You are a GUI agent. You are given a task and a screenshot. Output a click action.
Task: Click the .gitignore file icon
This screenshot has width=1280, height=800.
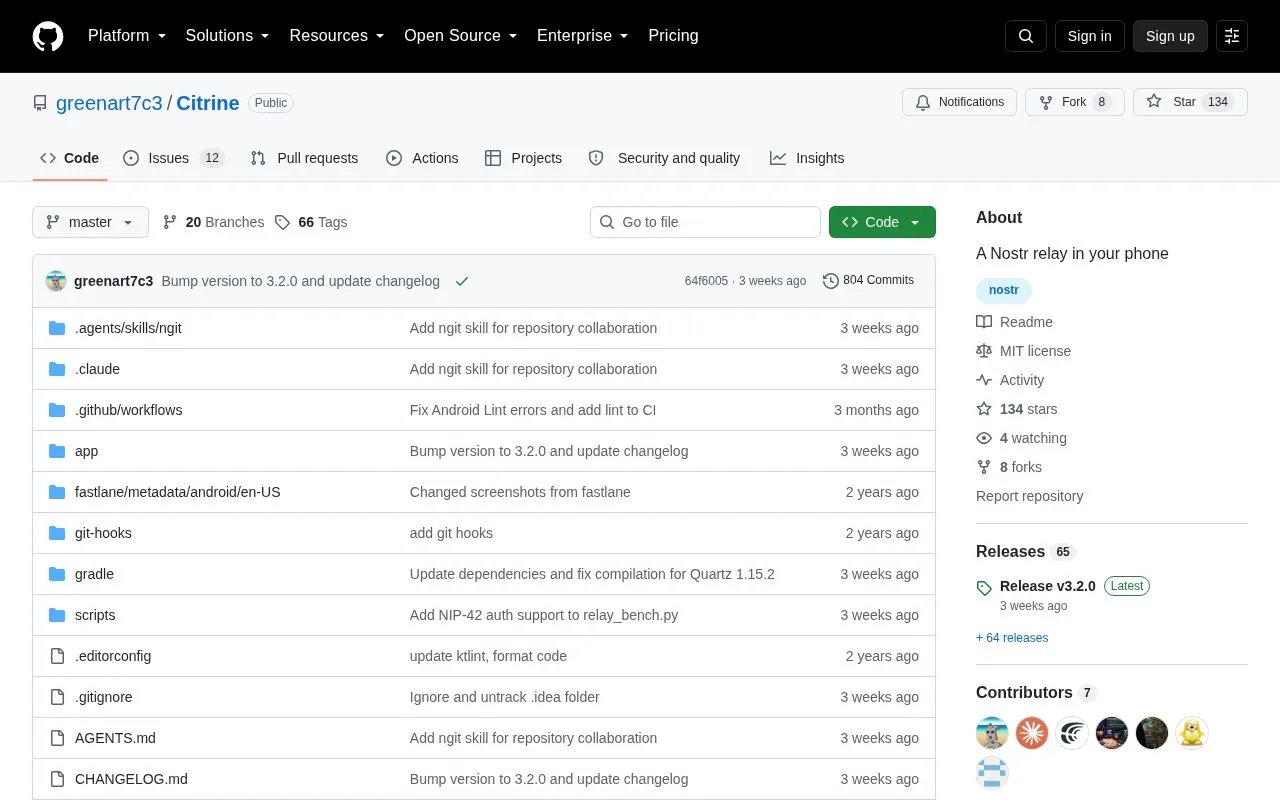pos(57,697)
